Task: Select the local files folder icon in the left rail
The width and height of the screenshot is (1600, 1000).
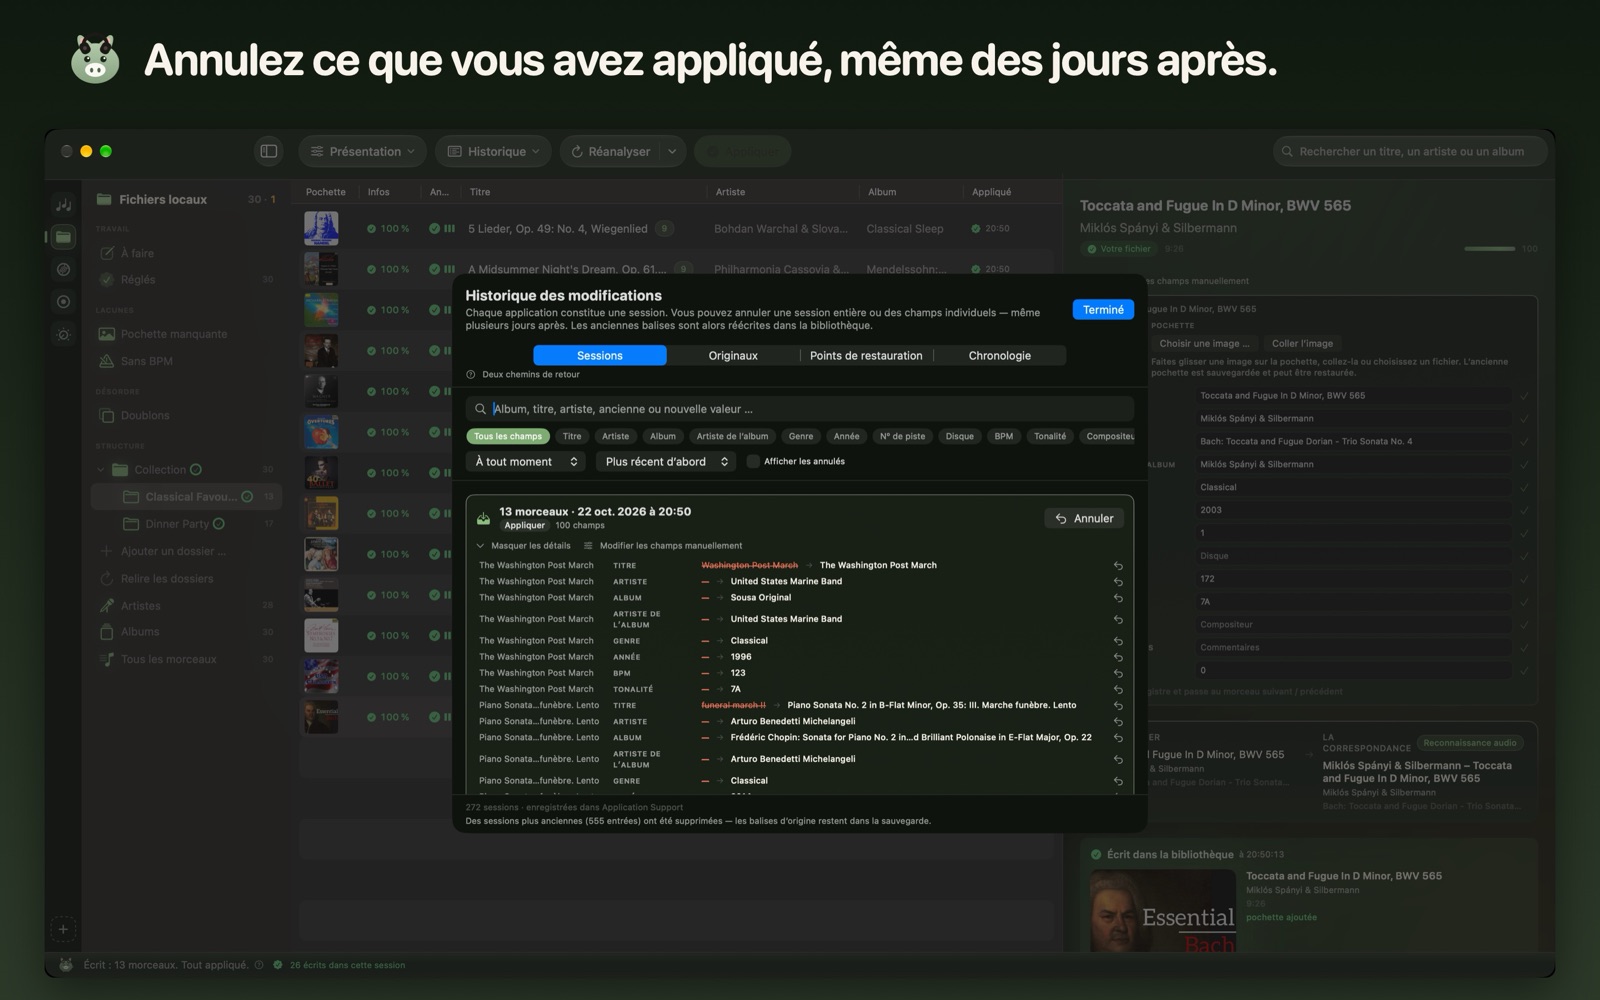Action: tap(63, 237)
